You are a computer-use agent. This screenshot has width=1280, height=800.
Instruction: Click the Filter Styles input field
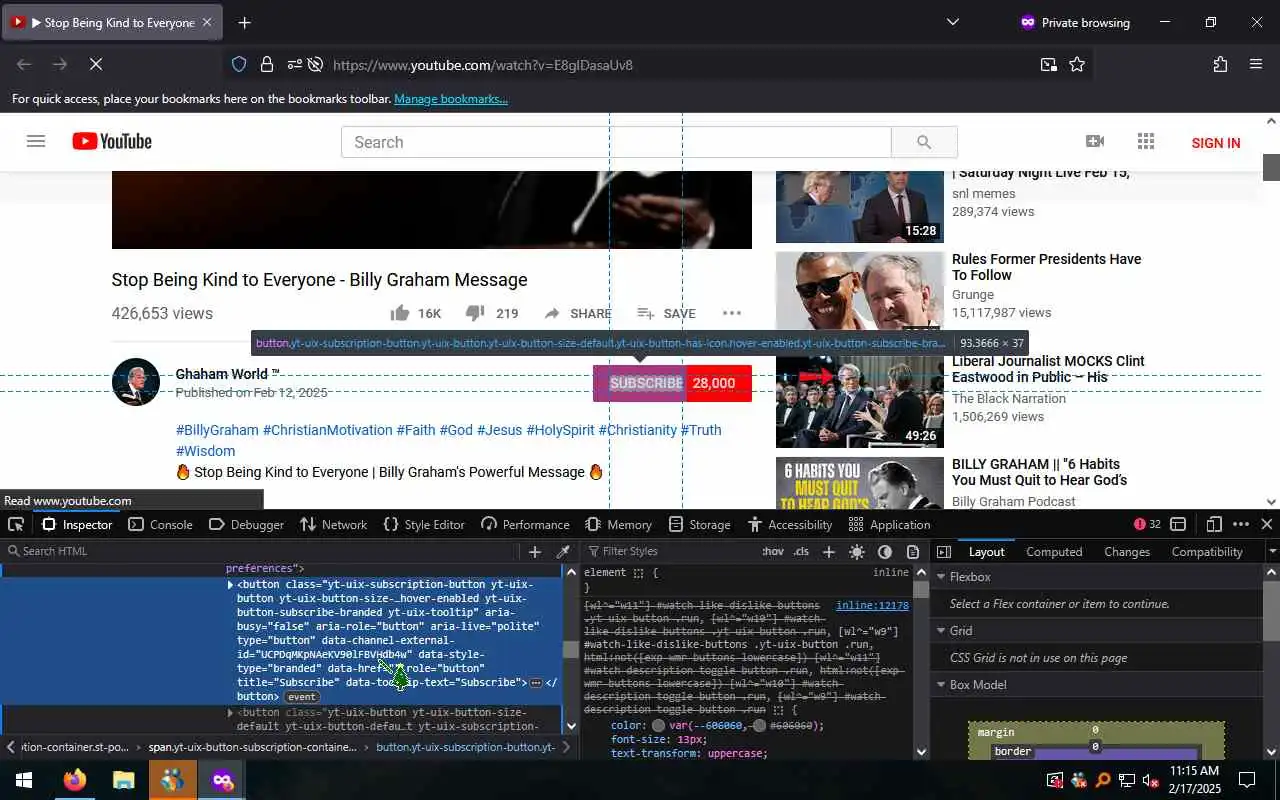coord(670,552)
